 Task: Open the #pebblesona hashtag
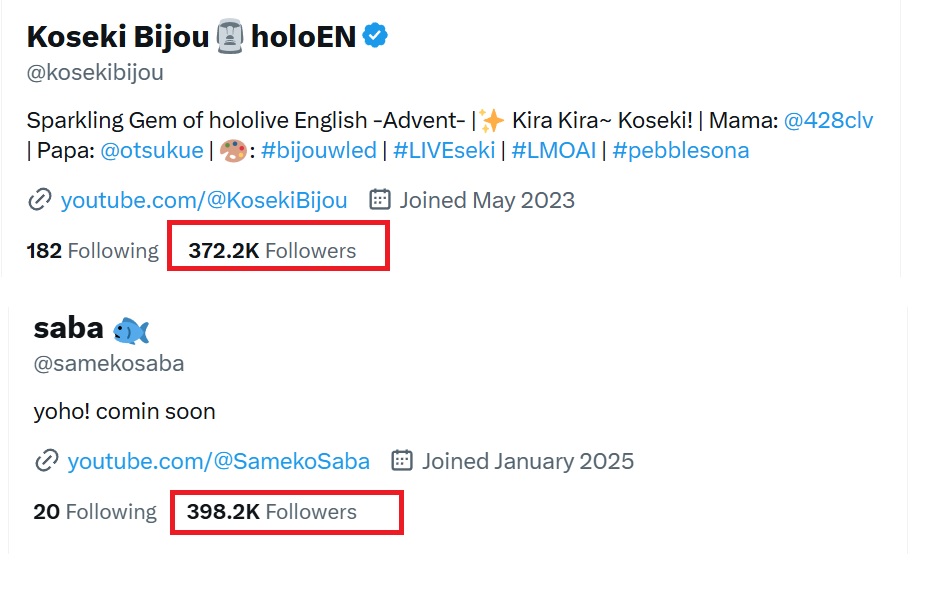pos(680,151)
